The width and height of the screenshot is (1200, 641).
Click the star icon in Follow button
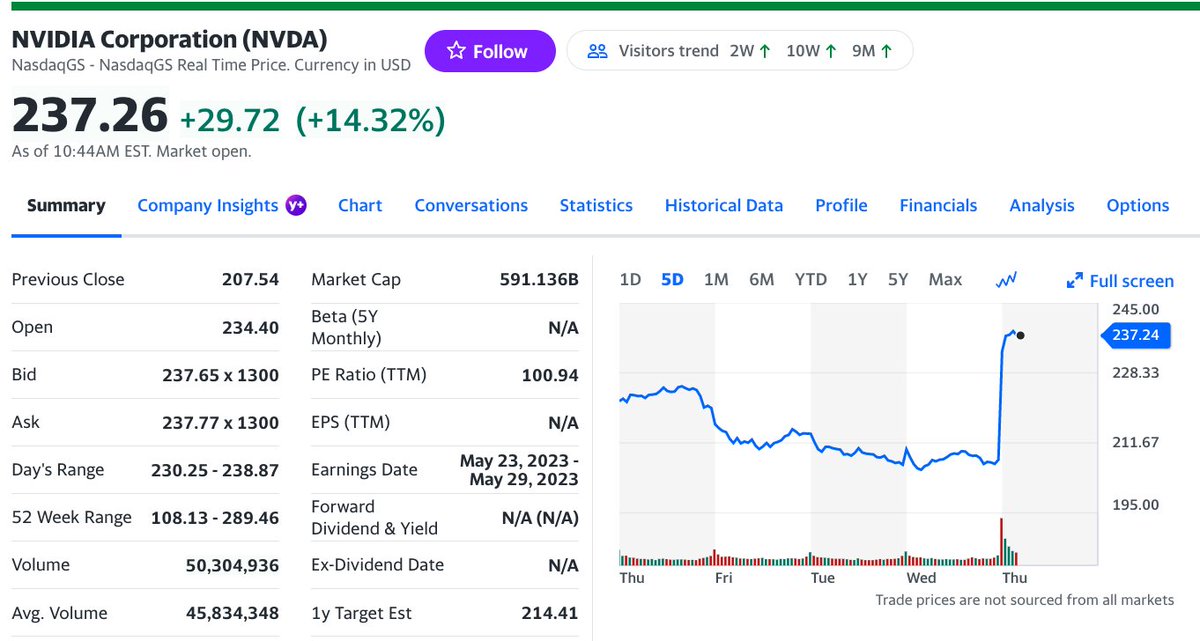tap(456, 51)
